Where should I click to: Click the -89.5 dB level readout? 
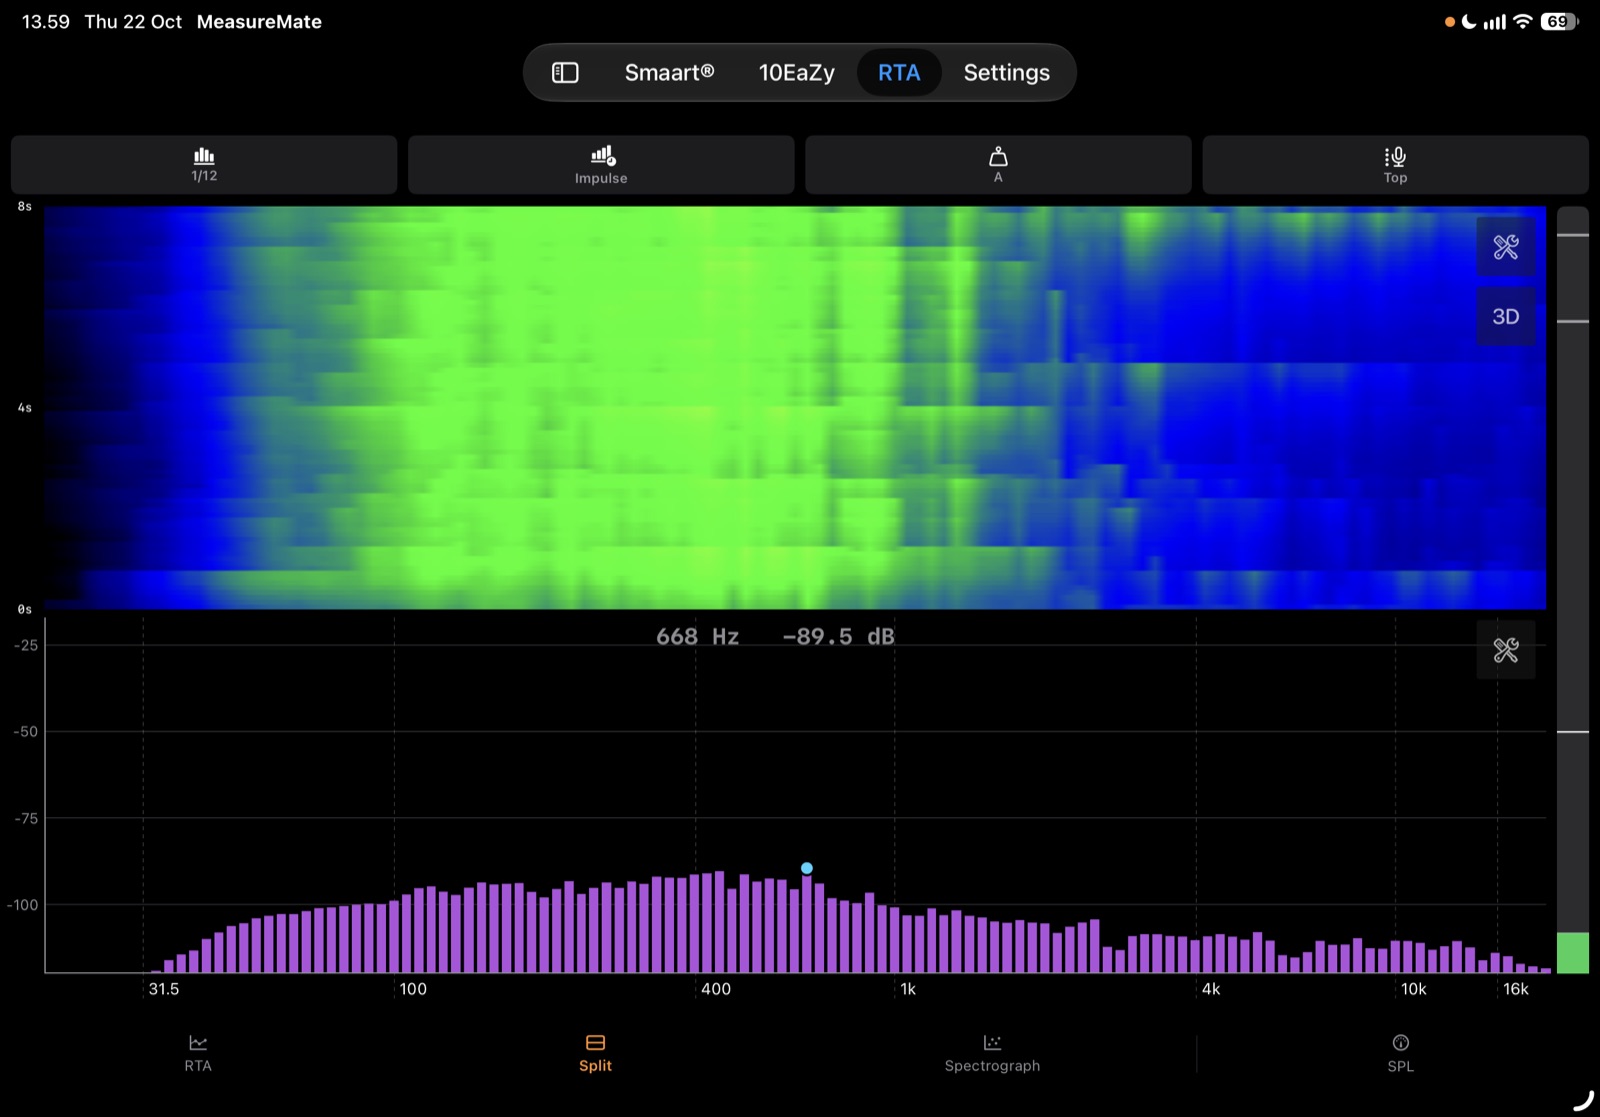pyautogui.click(x=838, y=637)
